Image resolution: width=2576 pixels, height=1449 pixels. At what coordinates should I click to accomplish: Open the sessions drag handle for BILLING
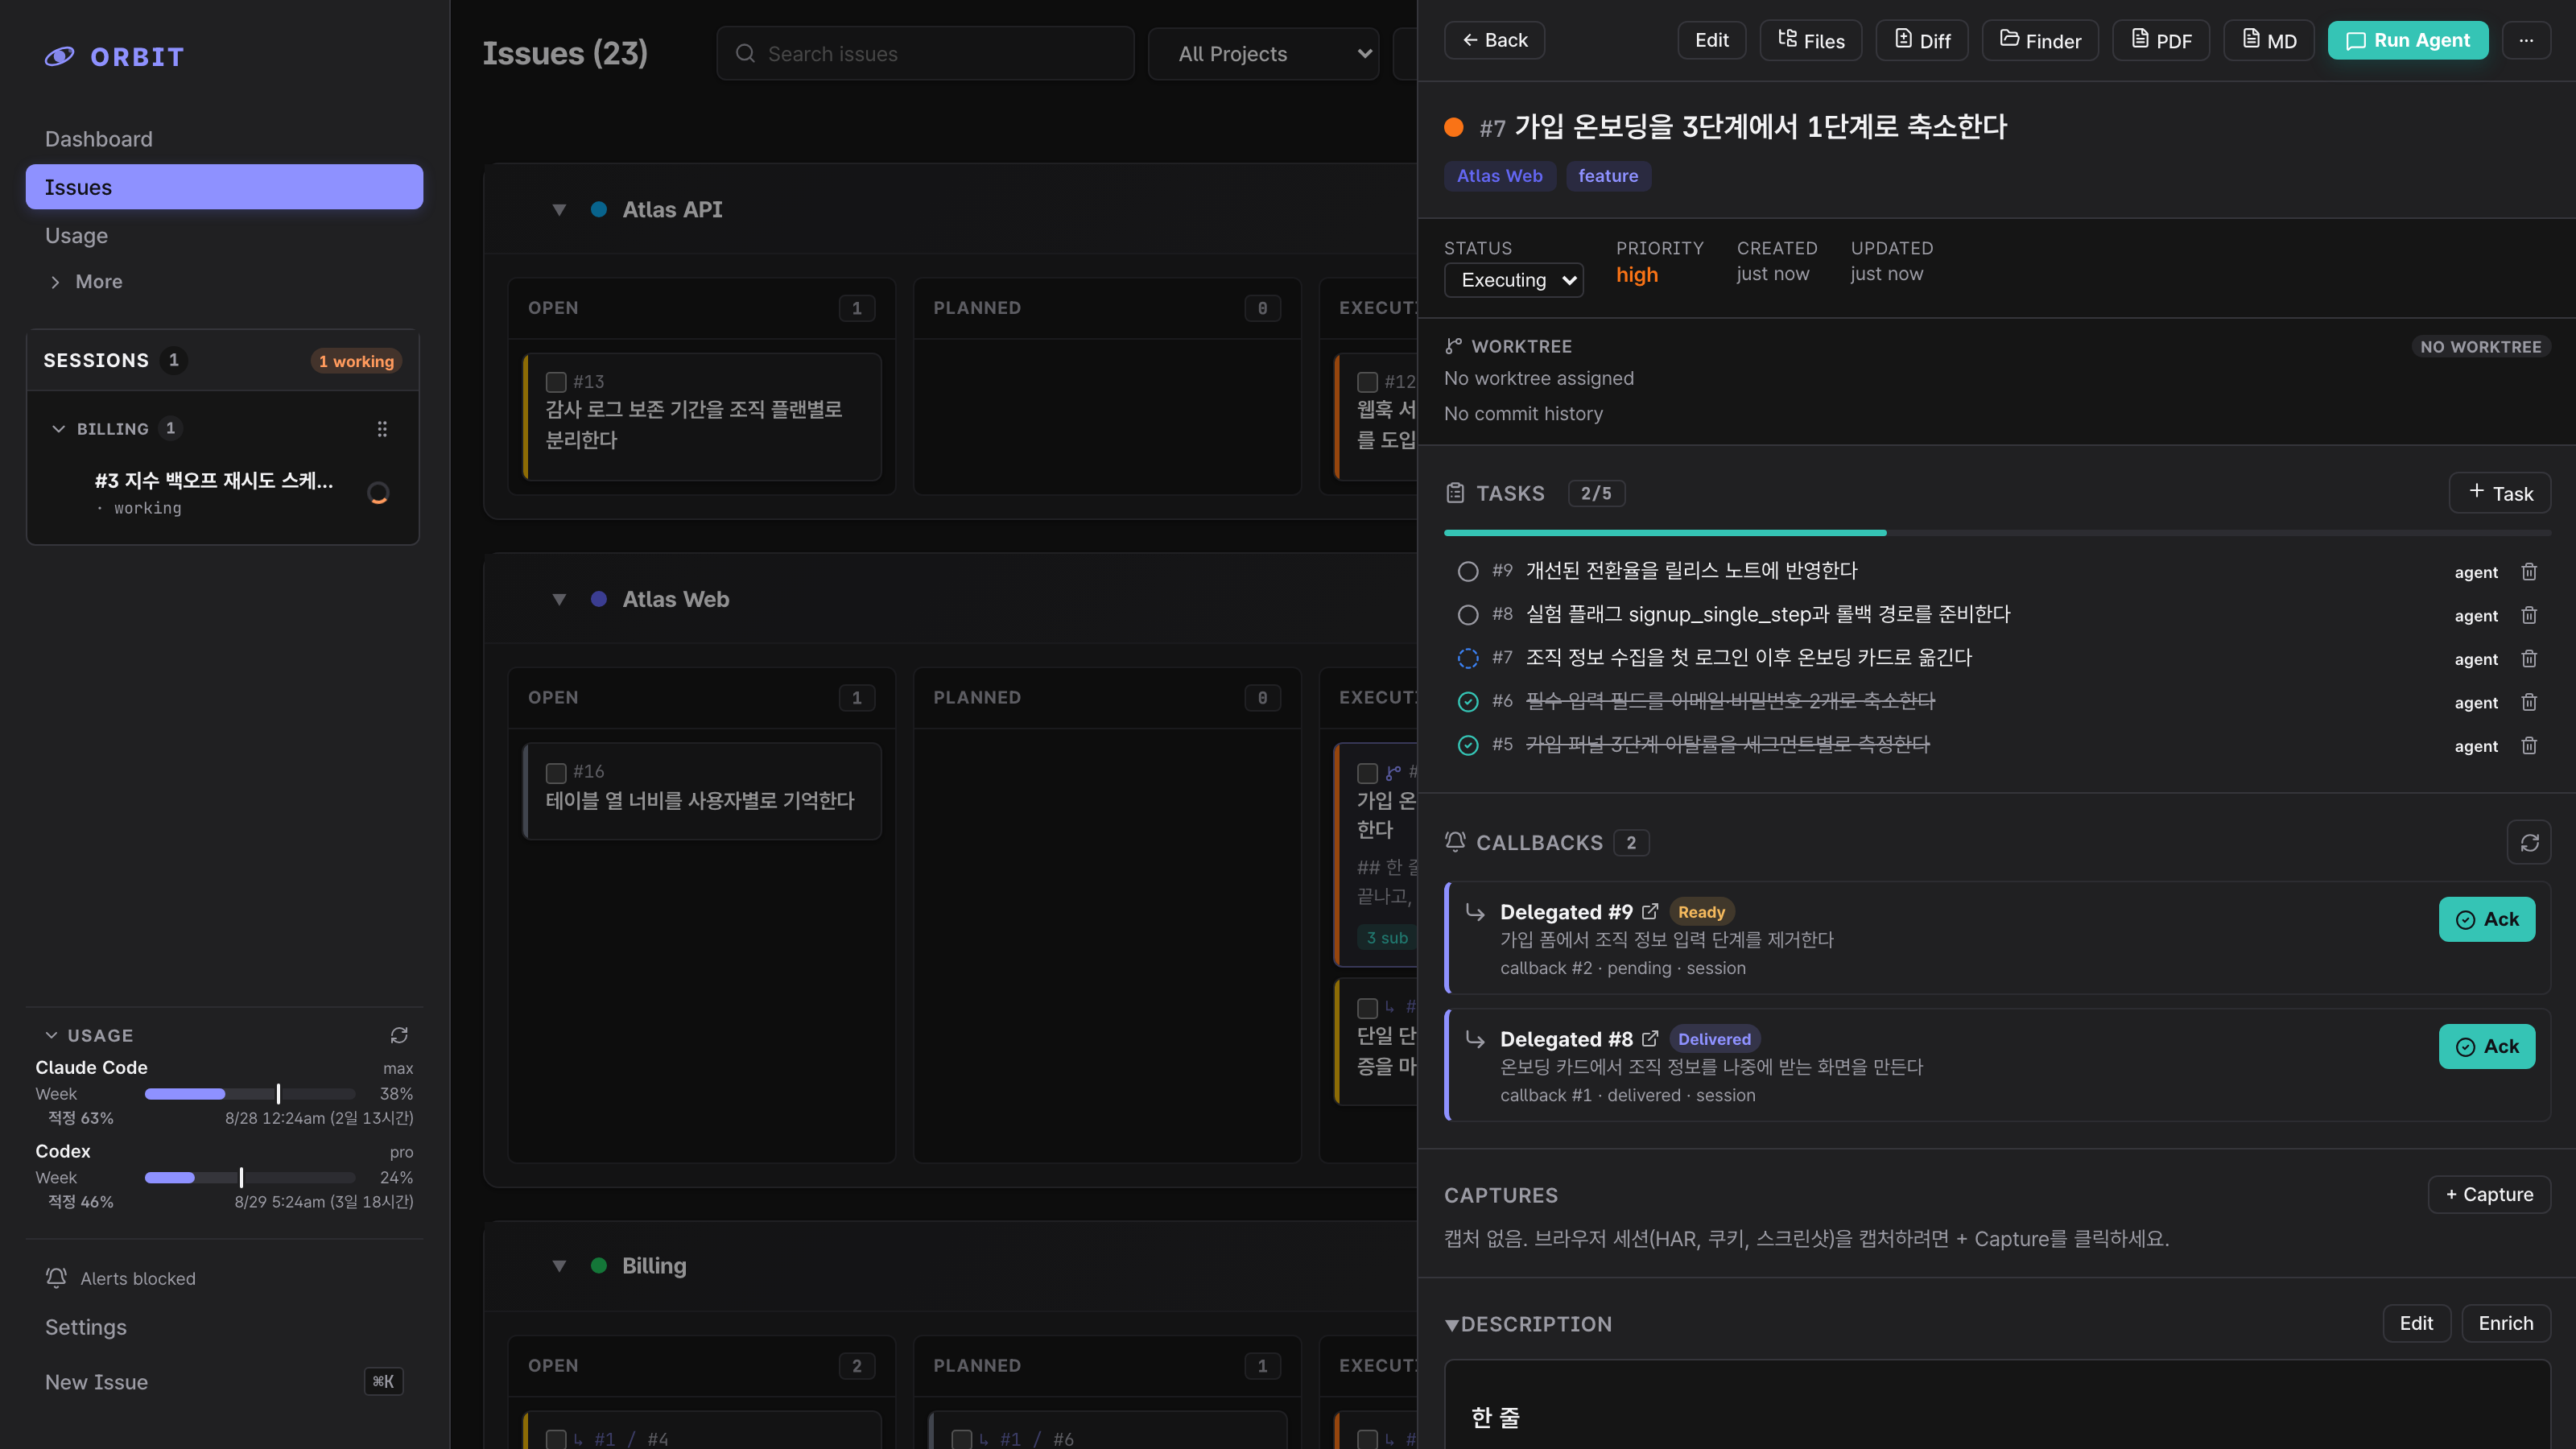tap(382, 429)
